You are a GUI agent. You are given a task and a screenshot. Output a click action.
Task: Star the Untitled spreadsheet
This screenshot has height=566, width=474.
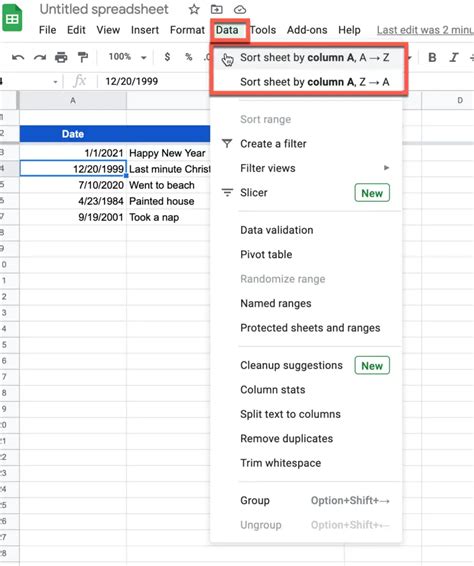[194, 9]
